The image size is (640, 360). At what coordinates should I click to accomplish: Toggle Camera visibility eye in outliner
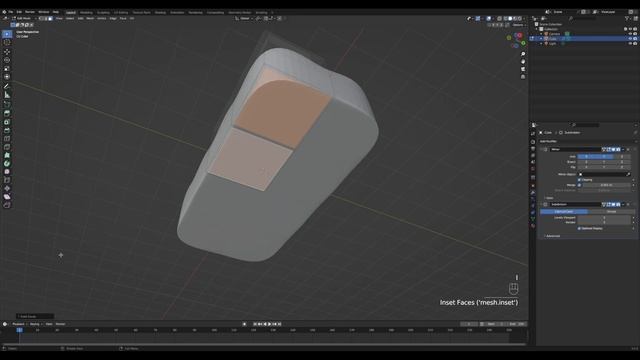(630, 34)
